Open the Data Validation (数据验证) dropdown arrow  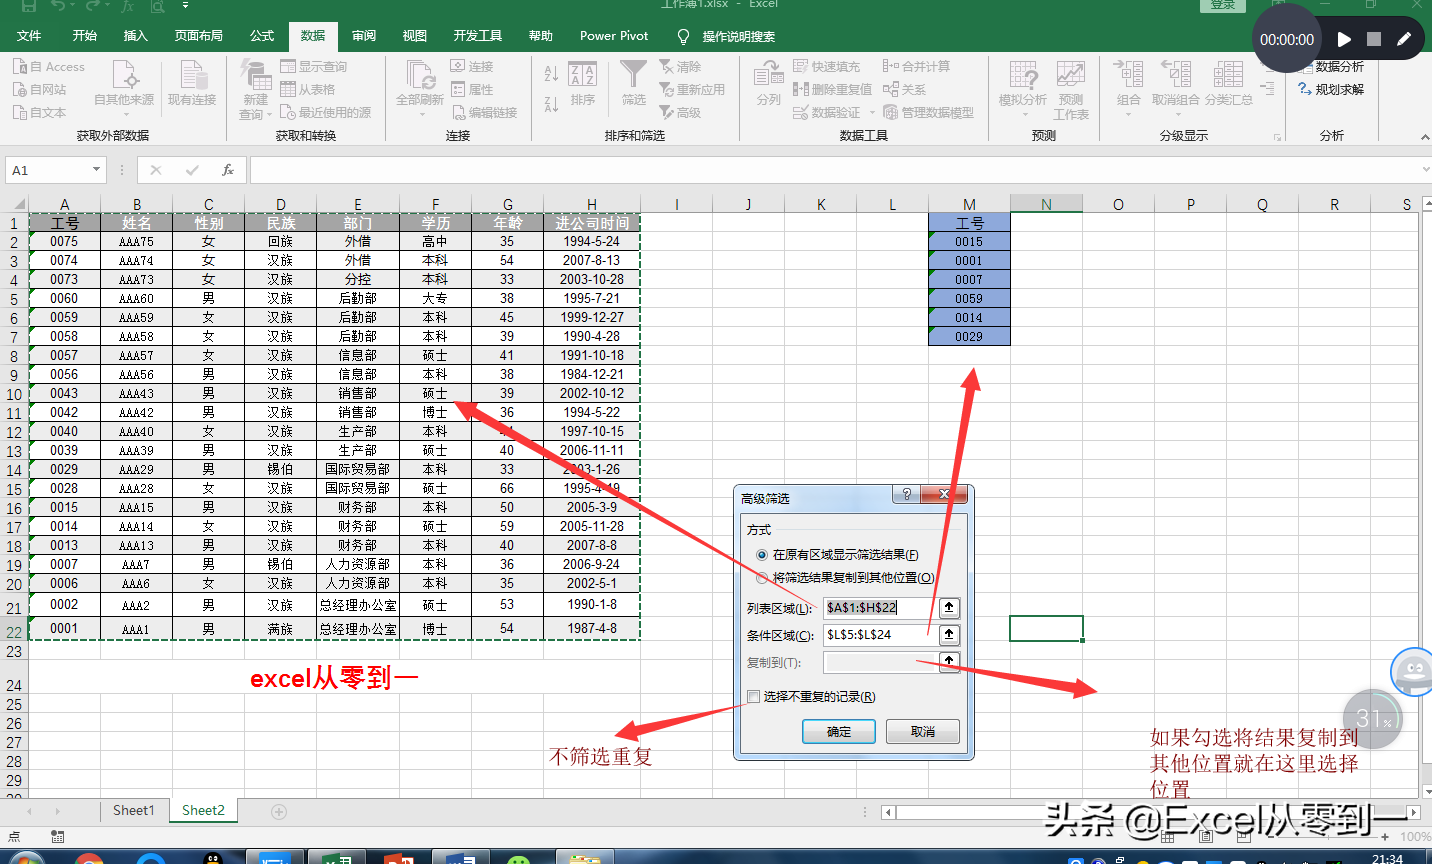coord(872,113)
